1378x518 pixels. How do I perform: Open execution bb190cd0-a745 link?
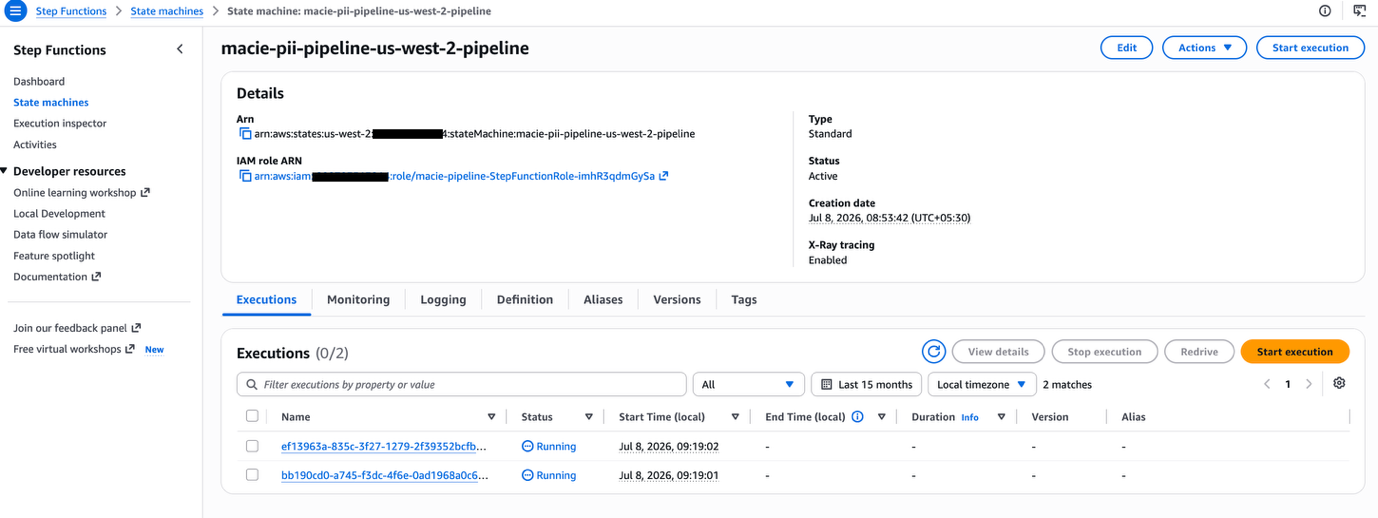384,476
